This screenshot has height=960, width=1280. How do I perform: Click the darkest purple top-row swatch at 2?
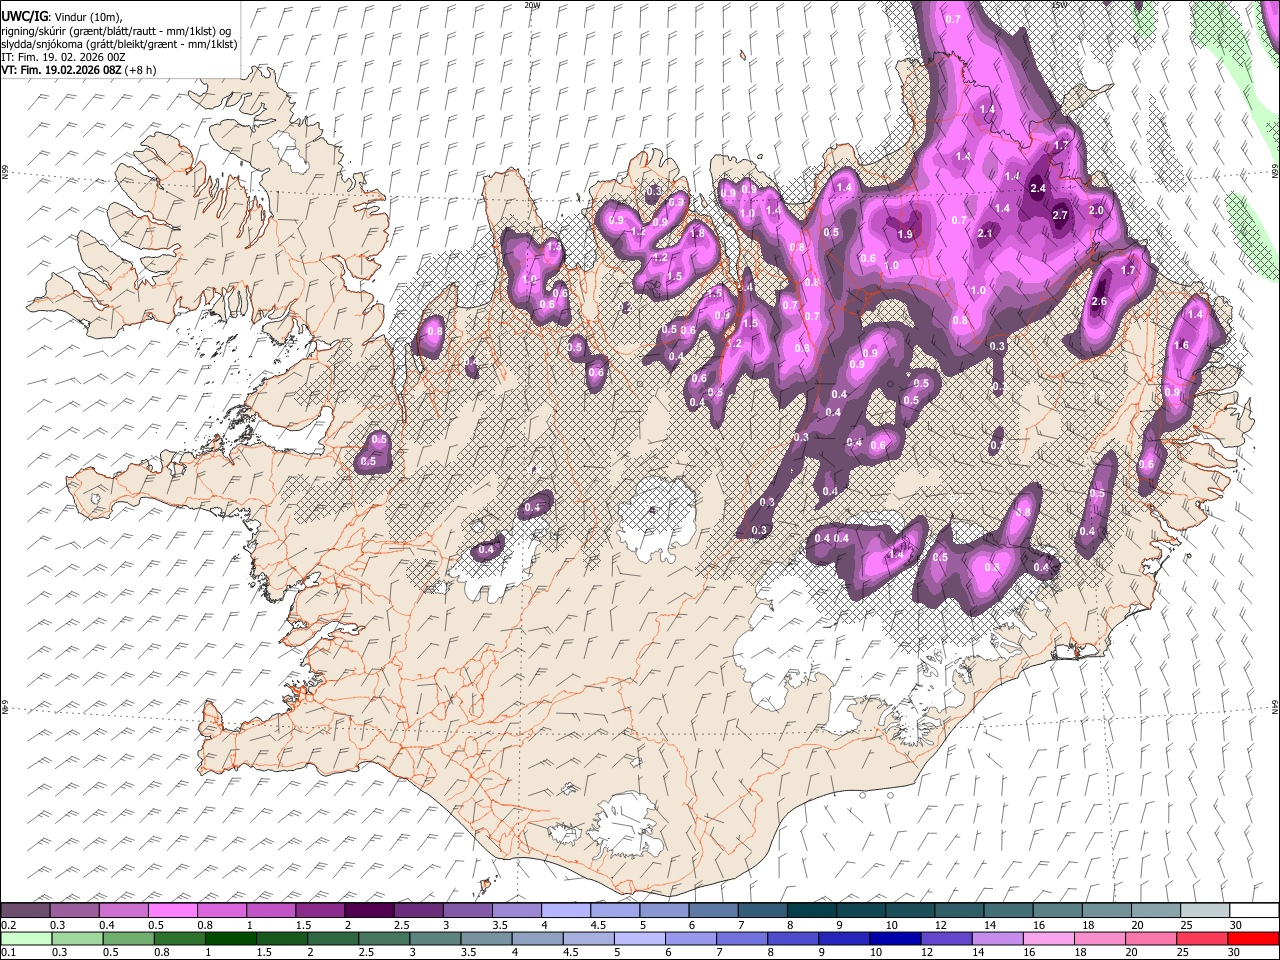(368, 910)
